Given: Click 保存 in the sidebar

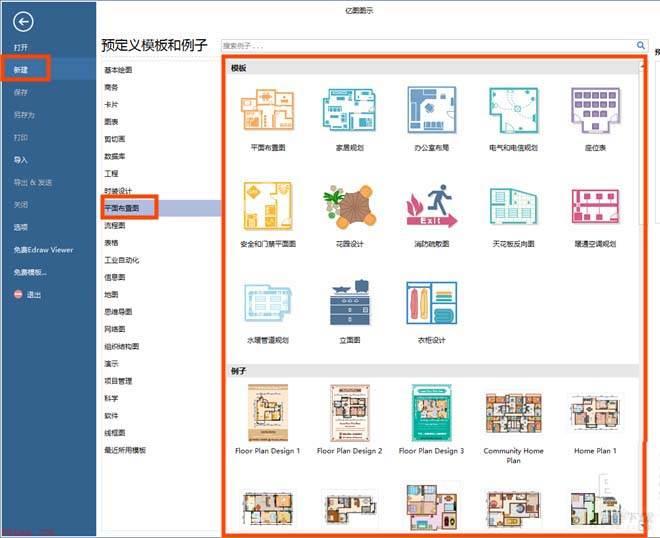Looking at the screenshot, I should click(x=21, y=92).
